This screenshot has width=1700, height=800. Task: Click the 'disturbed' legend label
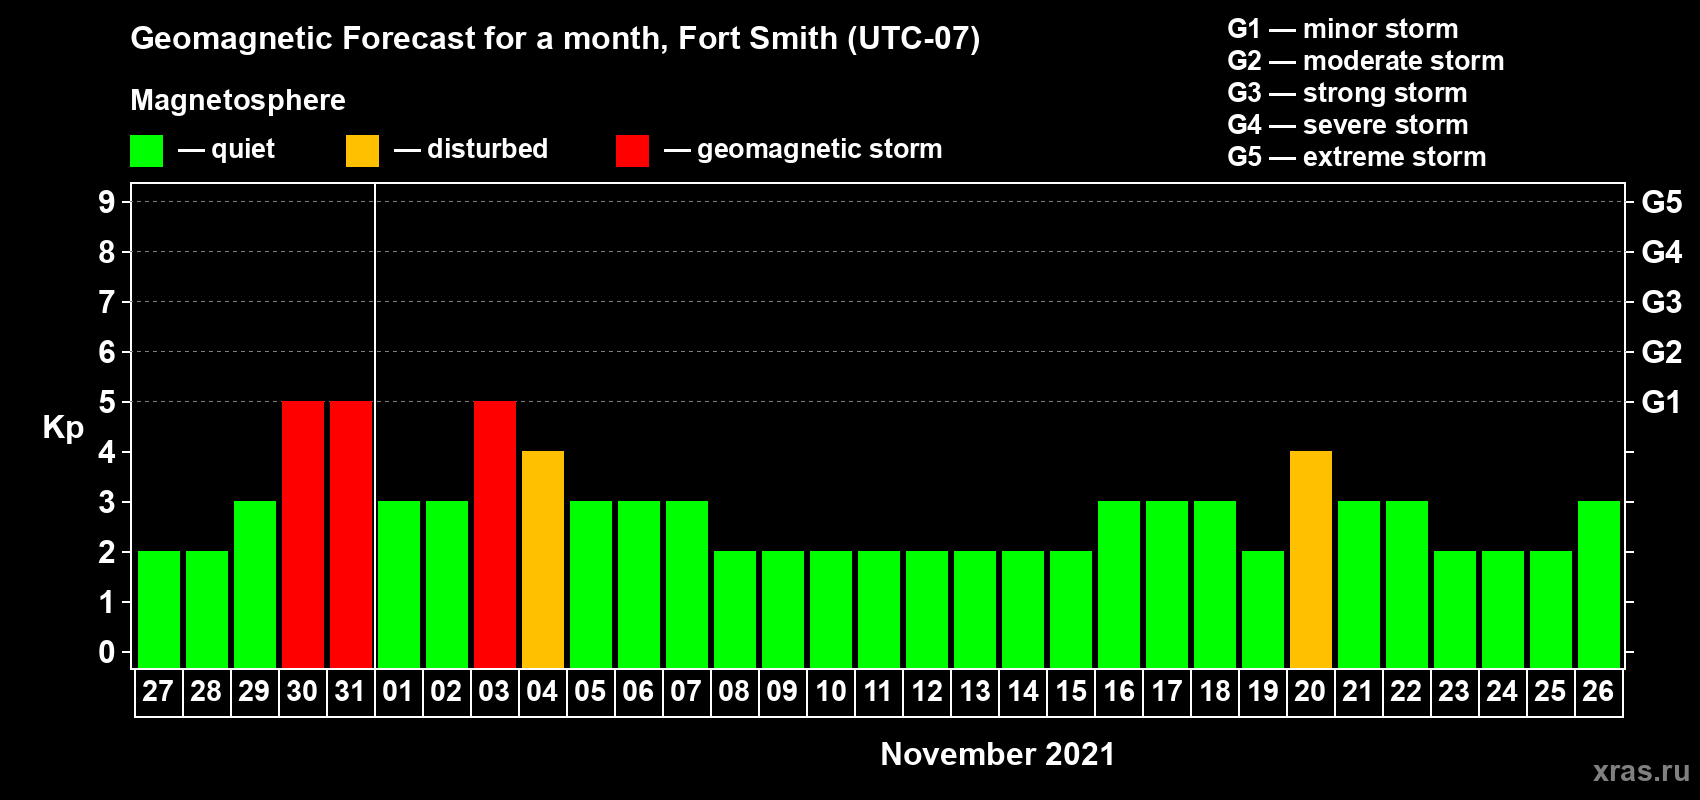click(488, 149)
